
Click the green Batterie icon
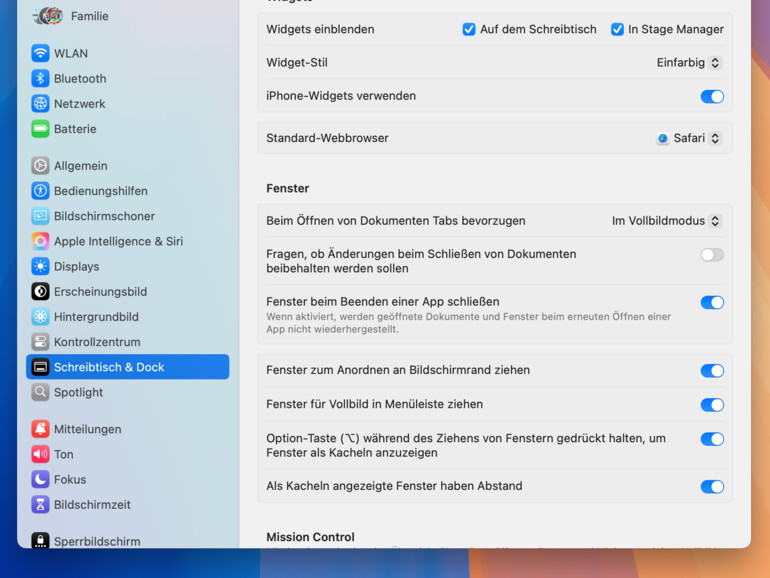click(x=40, y=129)
